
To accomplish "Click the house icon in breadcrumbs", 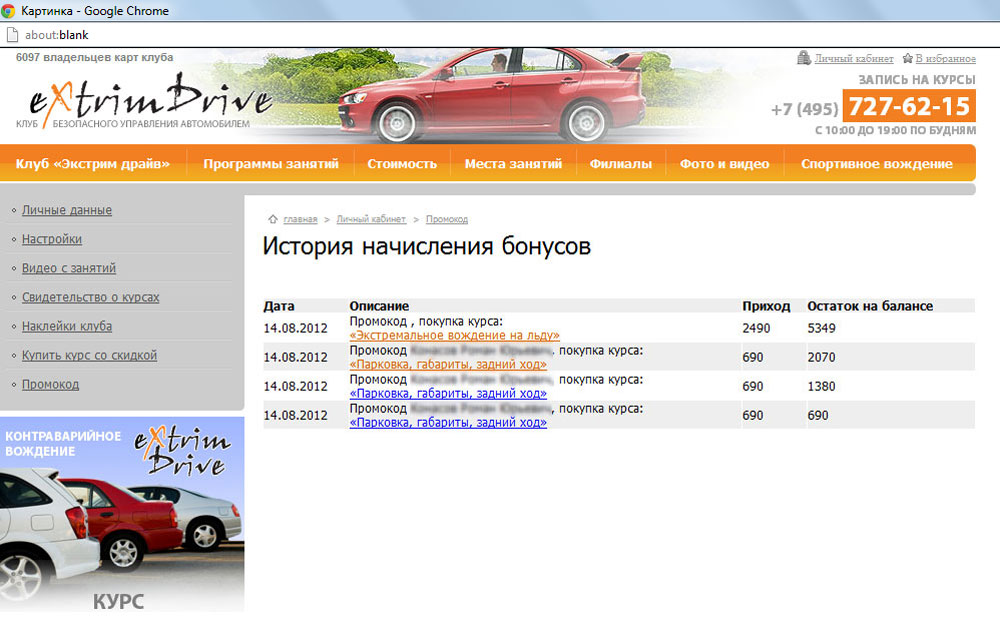I will 272,219.
